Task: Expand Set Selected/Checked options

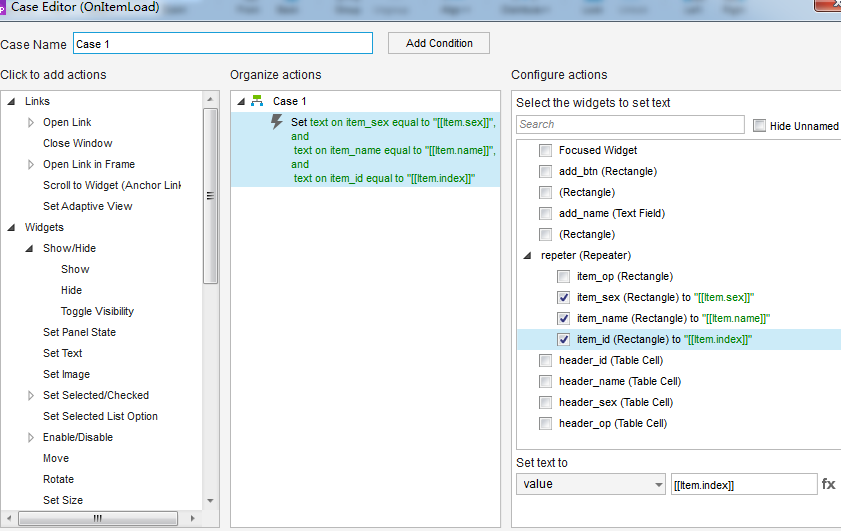Action: click(31, 395)
